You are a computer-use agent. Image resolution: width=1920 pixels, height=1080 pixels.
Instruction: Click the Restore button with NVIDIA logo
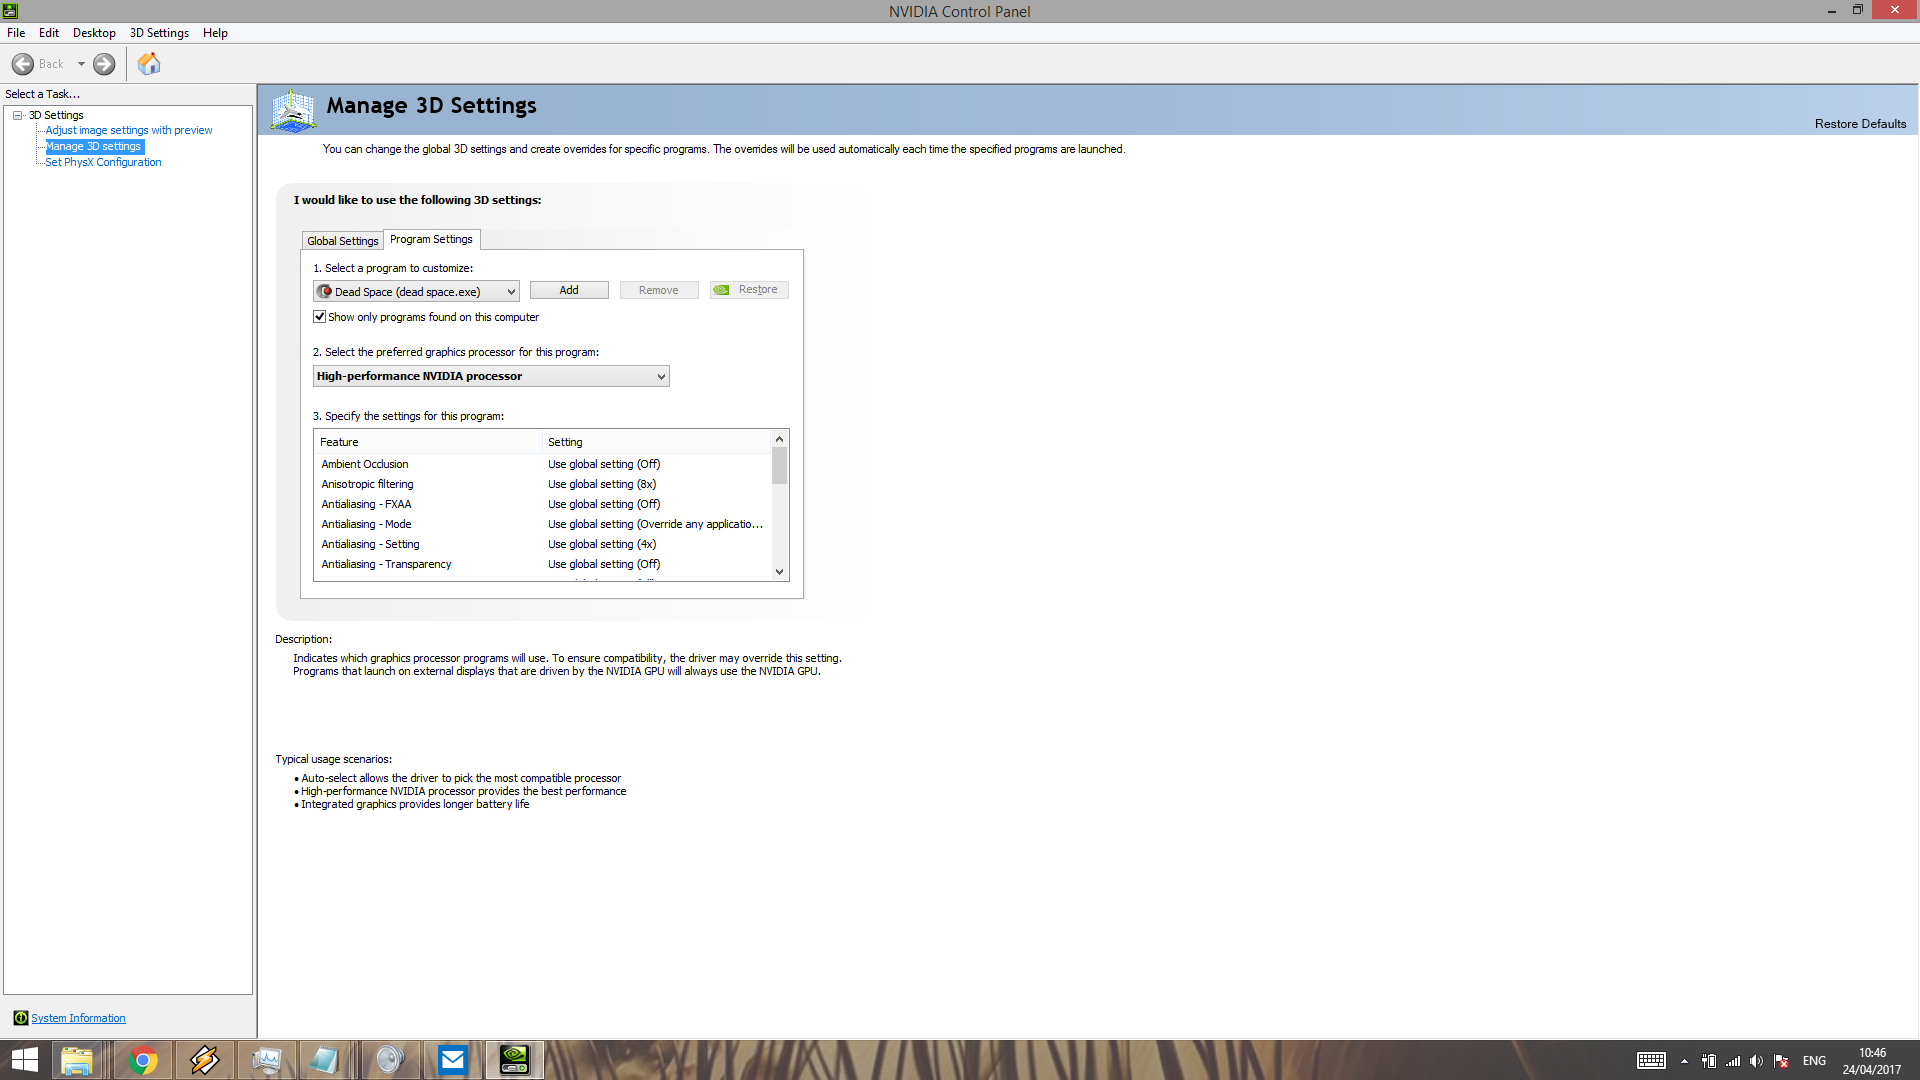[x=749, y=290]
